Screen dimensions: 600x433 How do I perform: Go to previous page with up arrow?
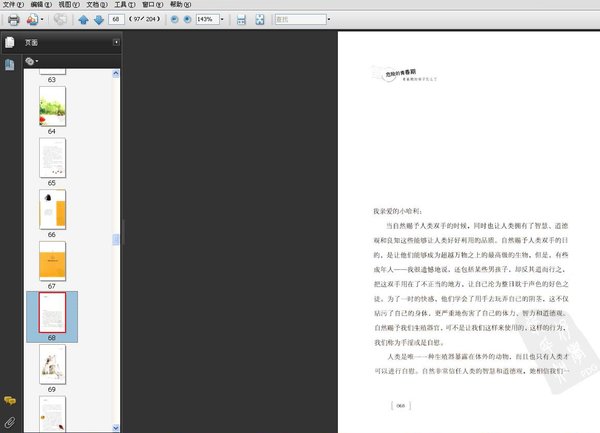83,20
